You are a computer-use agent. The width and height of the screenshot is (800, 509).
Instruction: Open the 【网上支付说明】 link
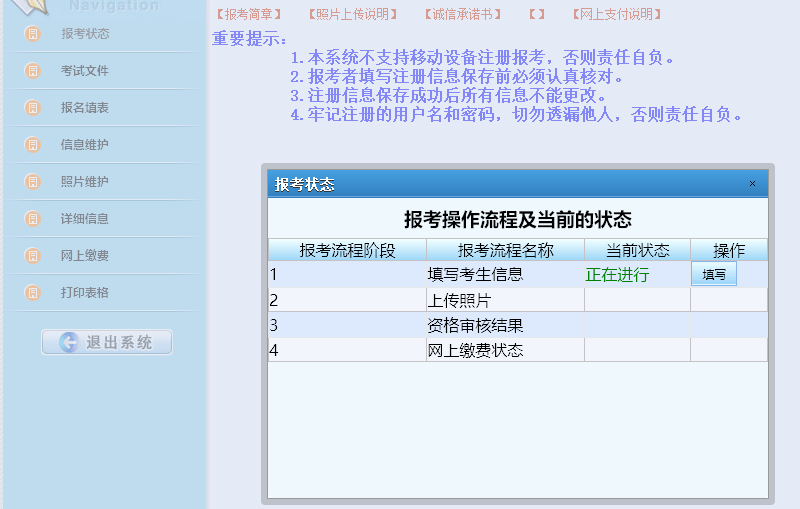pyautogui.click(x=615, y=15)
